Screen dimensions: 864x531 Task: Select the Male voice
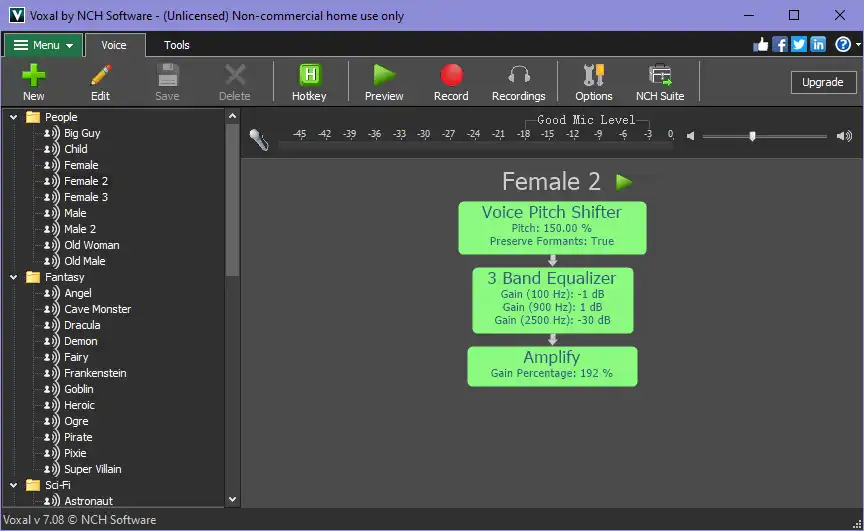click(x=75, y=213)
